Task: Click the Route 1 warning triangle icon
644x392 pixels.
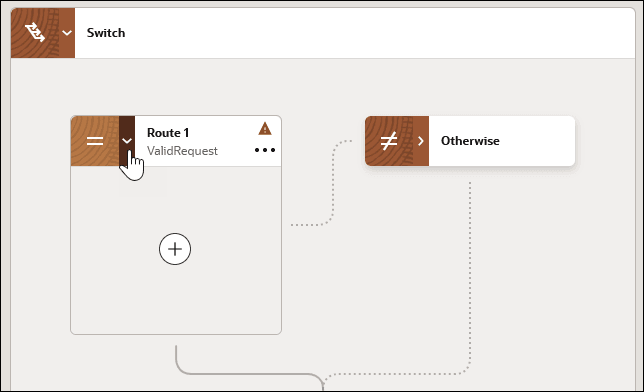Action: [x=265, y=129]
